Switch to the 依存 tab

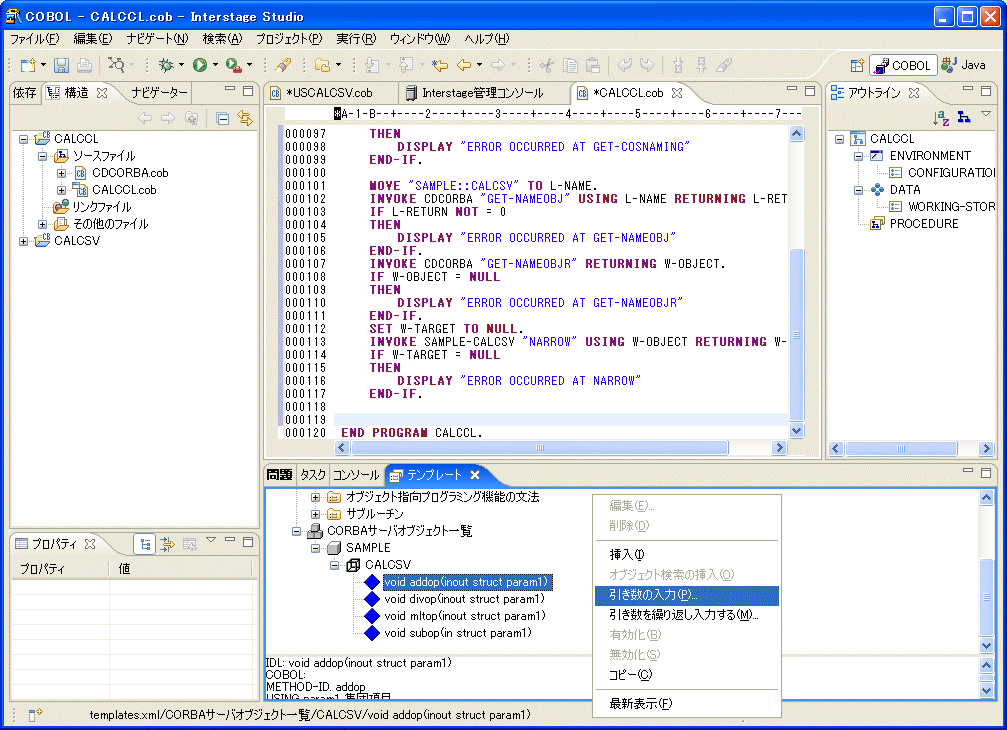tap(24, 93)
